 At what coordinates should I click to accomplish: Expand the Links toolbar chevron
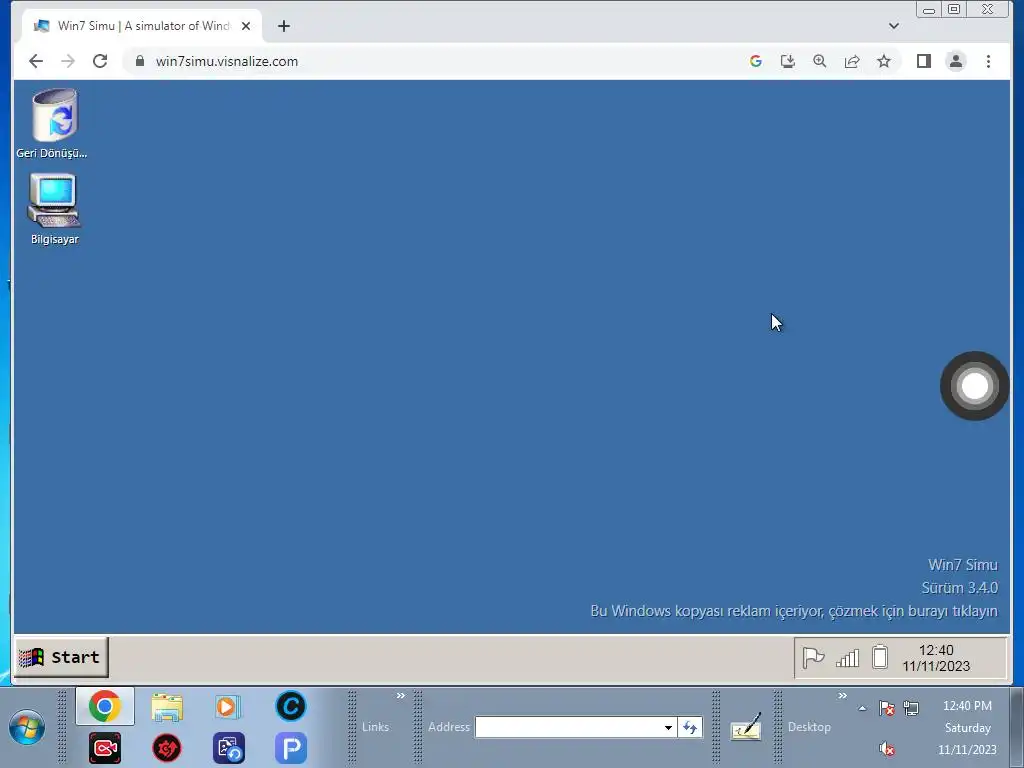pyautogui.click(x=400, y=696)
